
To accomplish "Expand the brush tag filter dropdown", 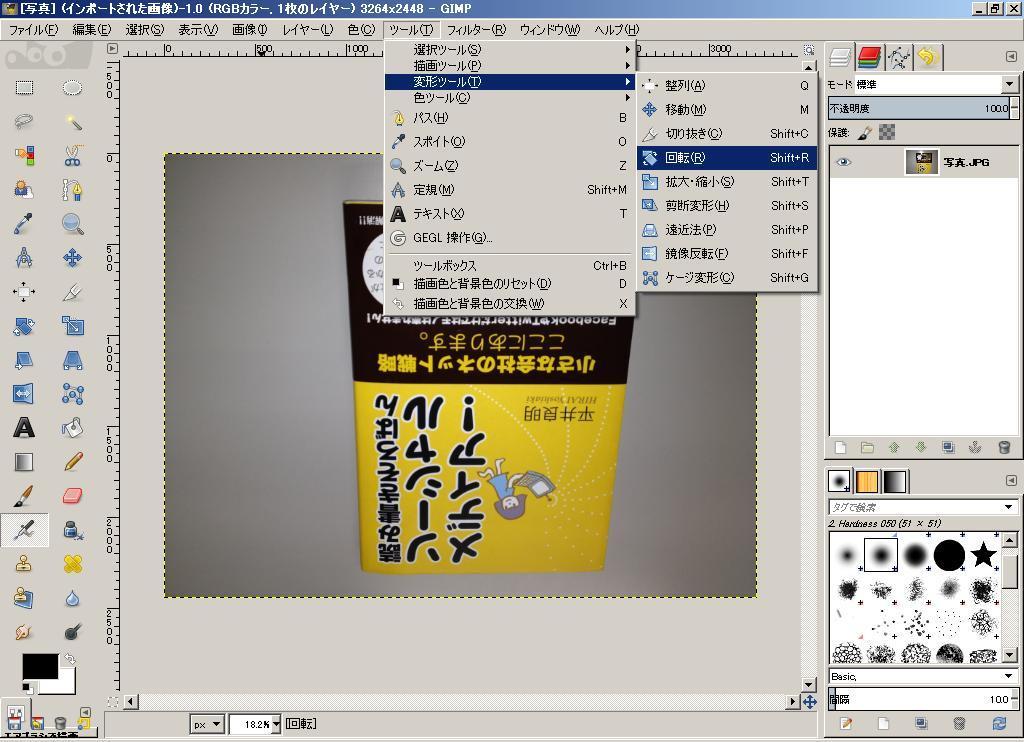I will pos(1009,507).
